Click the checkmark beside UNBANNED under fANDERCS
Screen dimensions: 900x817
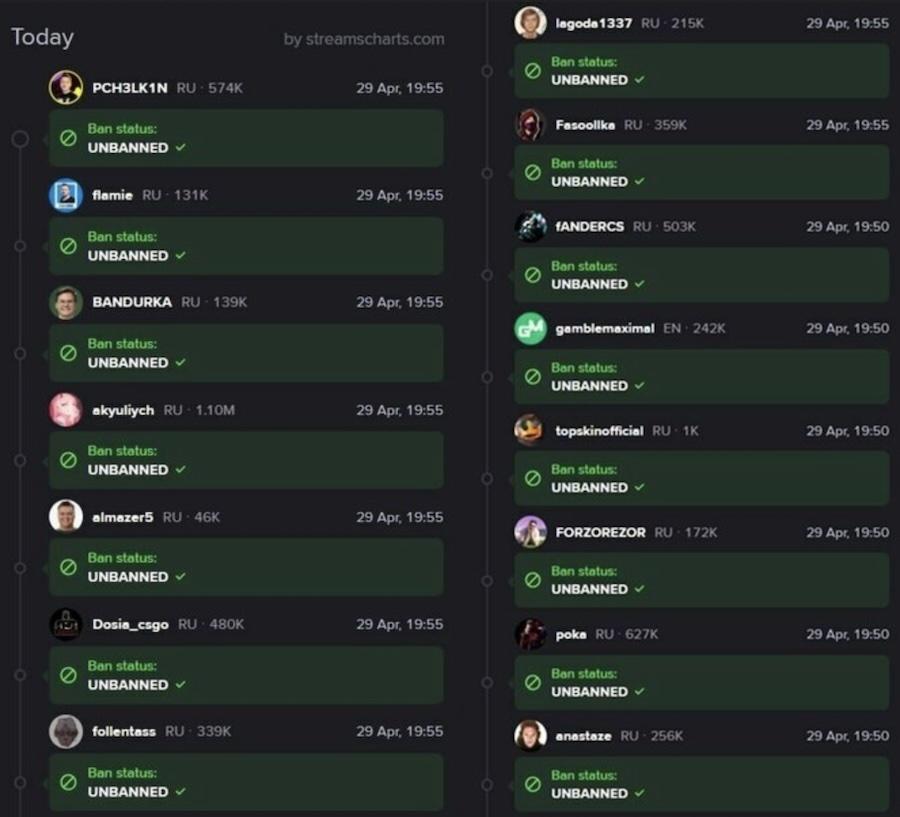640,284
